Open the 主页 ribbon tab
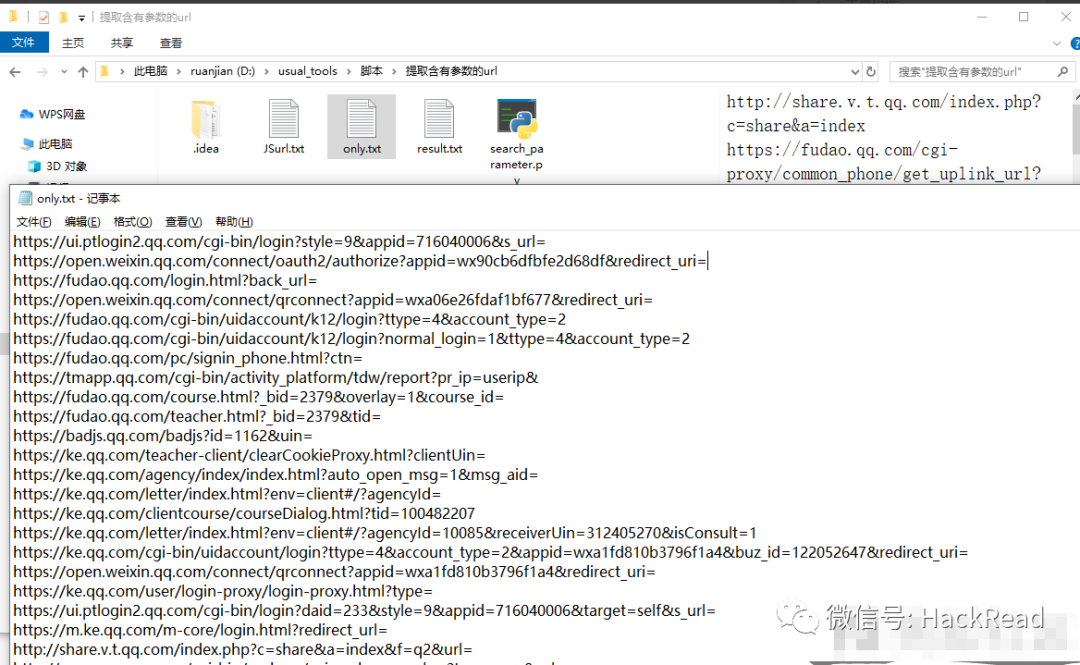This screenshot has height=665, width=1080. coord(72,43)
